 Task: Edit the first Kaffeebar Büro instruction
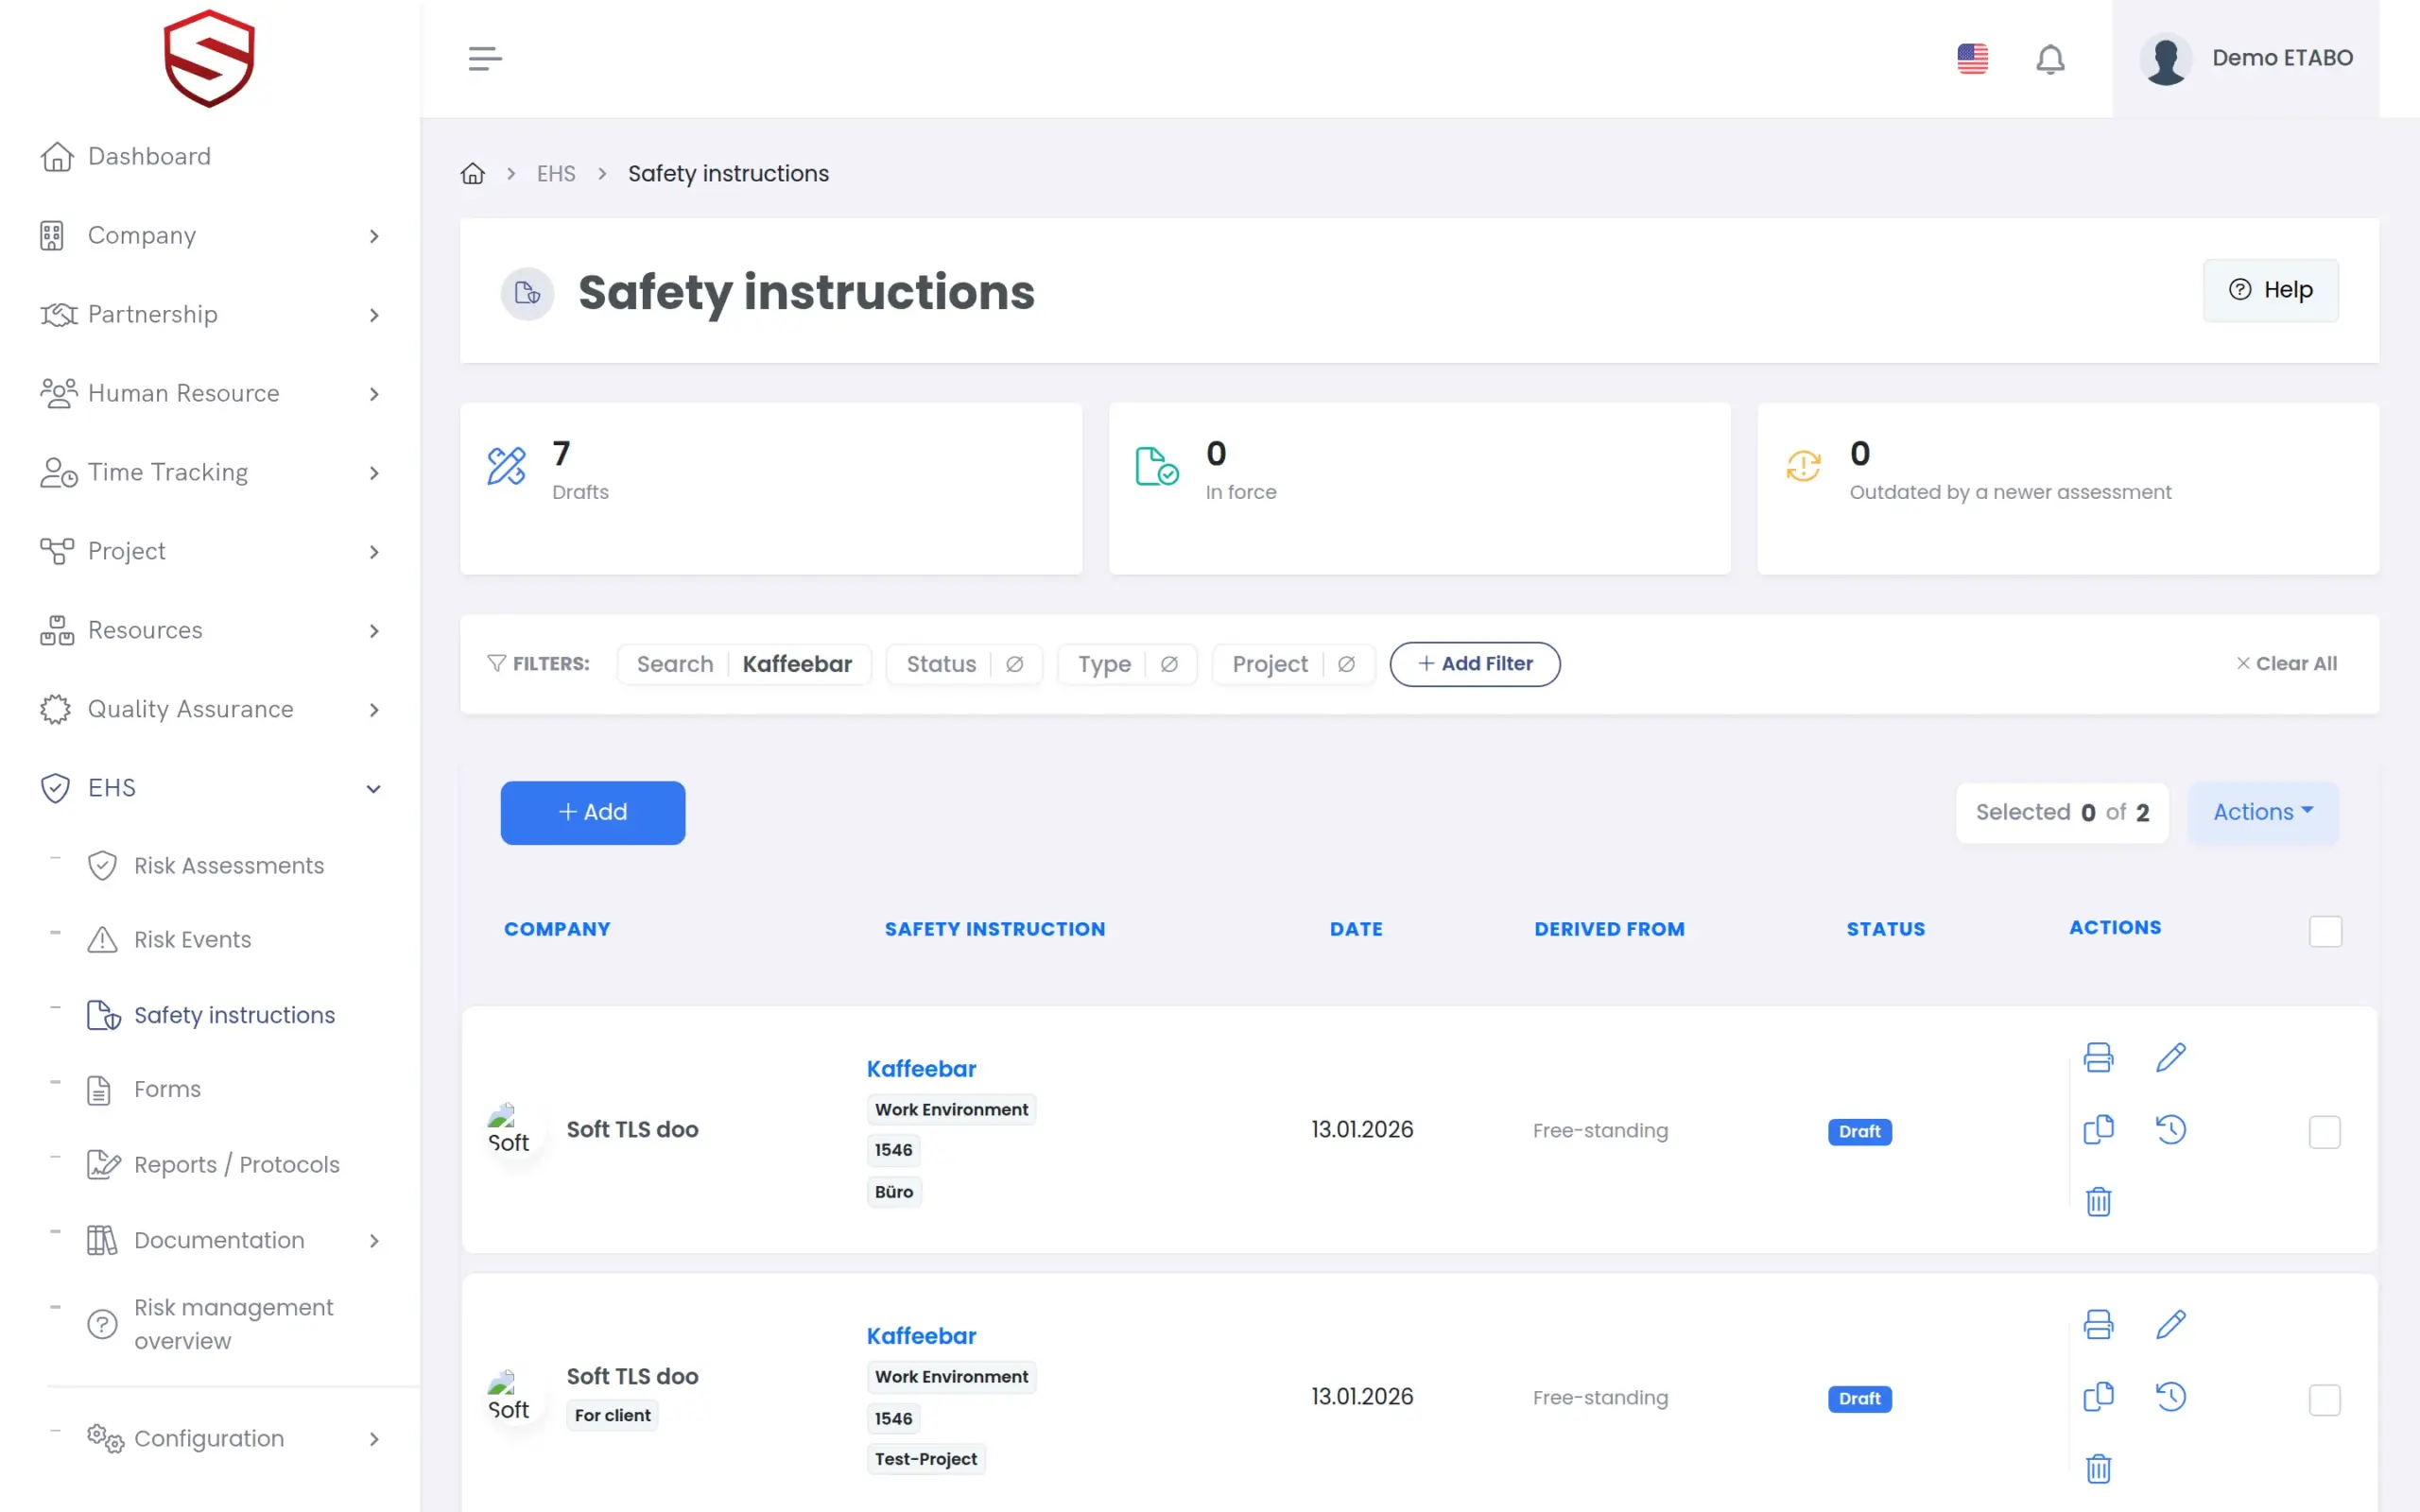point(2170,1057)
